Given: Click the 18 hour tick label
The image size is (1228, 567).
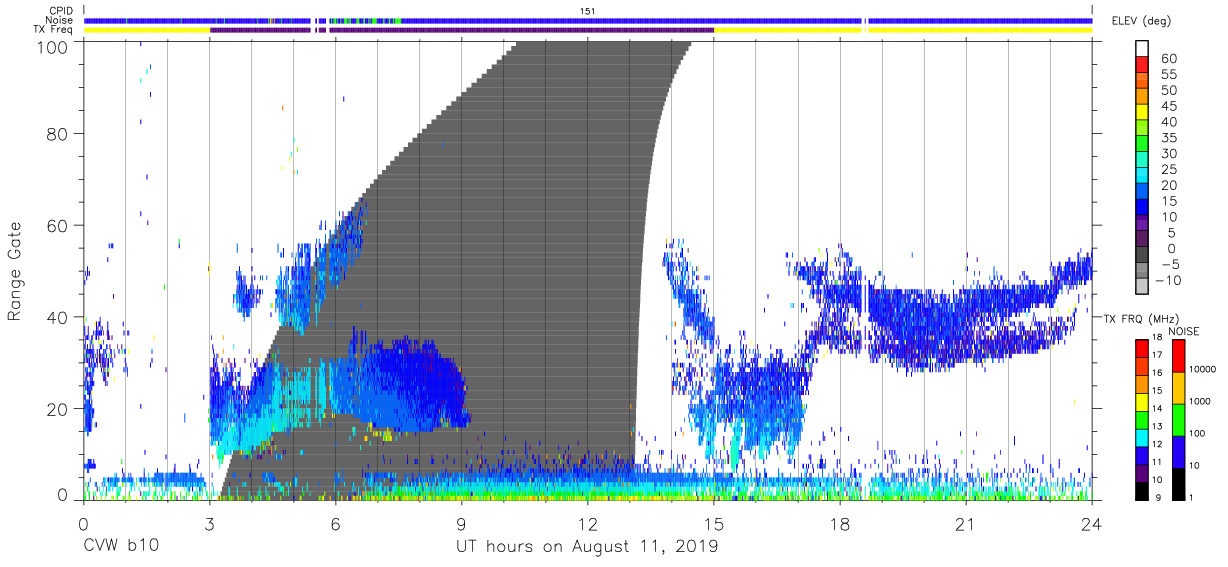Looking at the screenshot, I should [840, 524].
